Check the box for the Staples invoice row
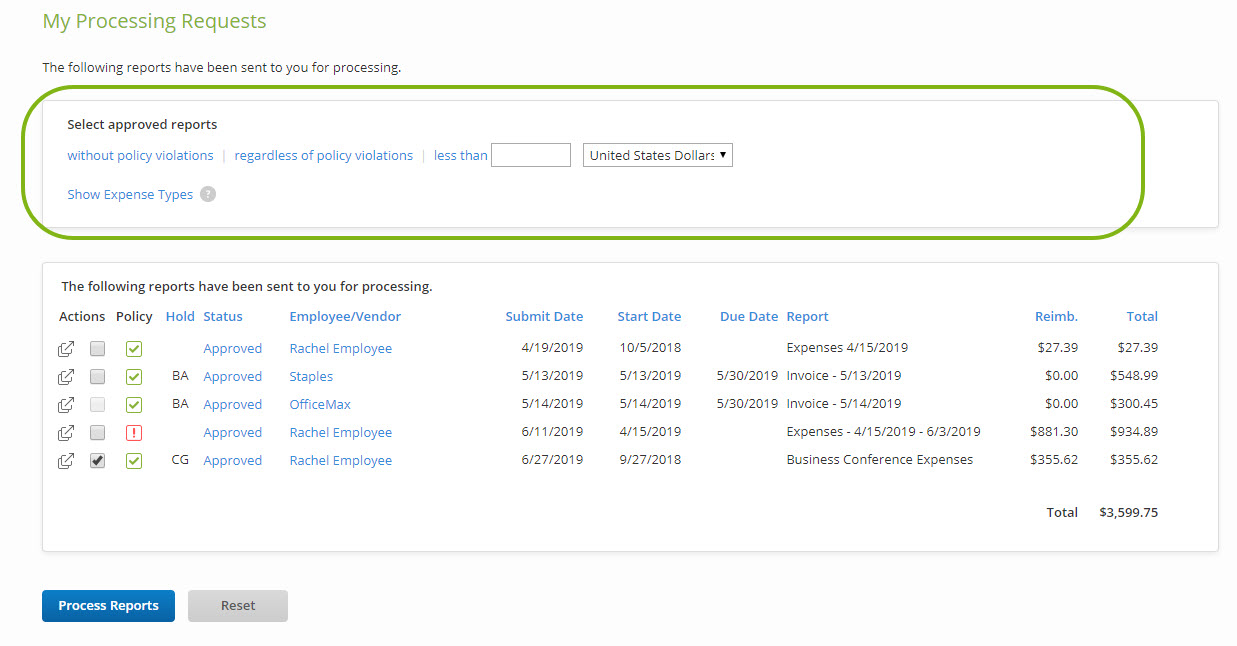This screenshot has height=646, width=1237. click(97, 376)
